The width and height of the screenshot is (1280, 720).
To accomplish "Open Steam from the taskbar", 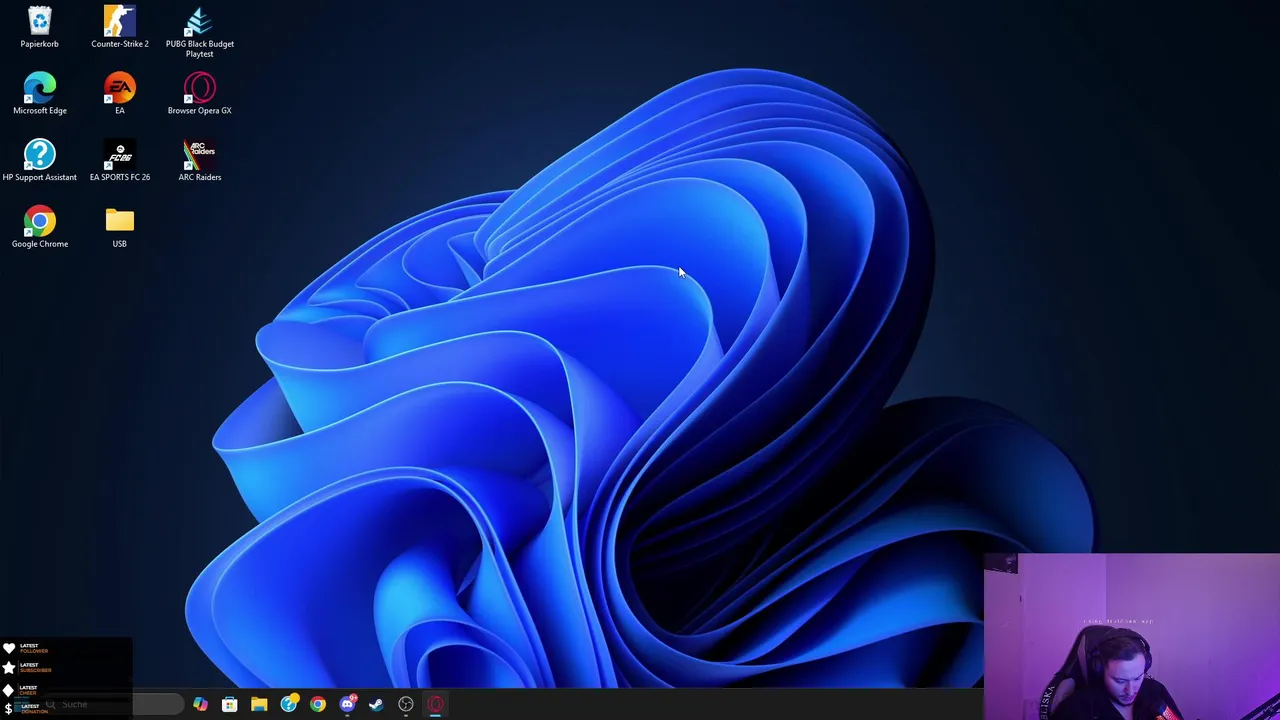I will (376, 704).
